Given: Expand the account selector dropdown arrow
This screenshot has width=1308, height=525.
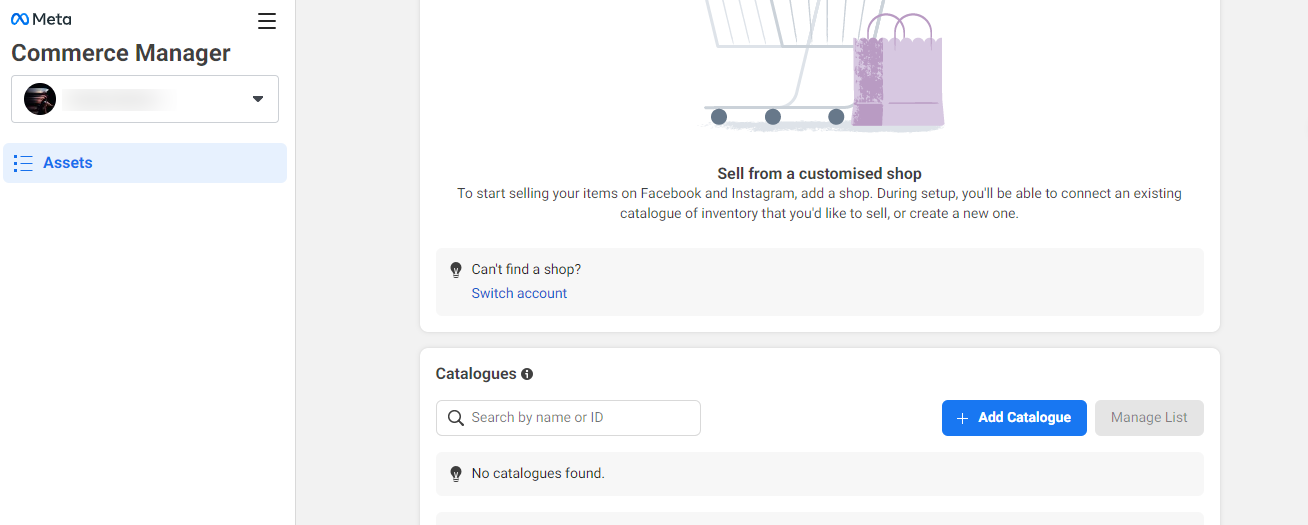Looking at the screenshot, I should (x=258, y=99).
